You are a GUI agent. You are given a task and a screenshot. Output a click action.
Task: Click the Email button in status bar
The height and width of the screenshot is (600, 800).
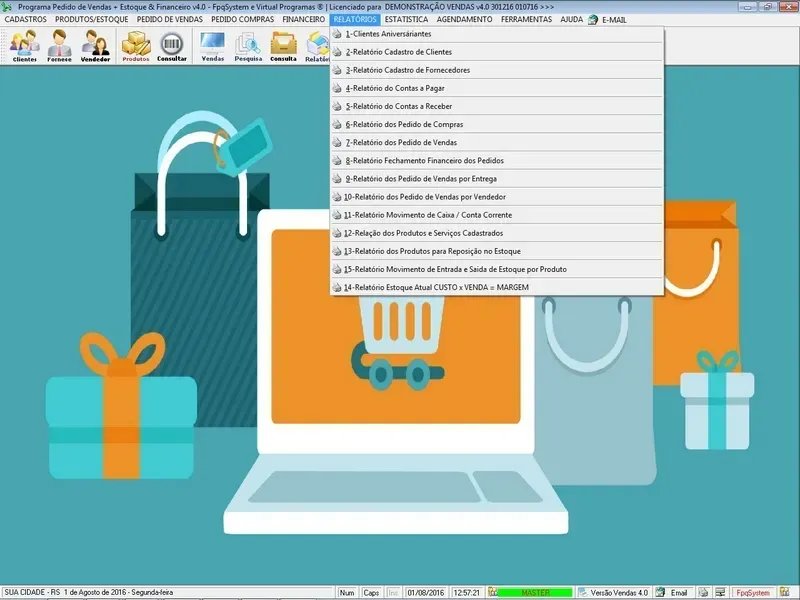pyautogui.click(x=673, y=593)
